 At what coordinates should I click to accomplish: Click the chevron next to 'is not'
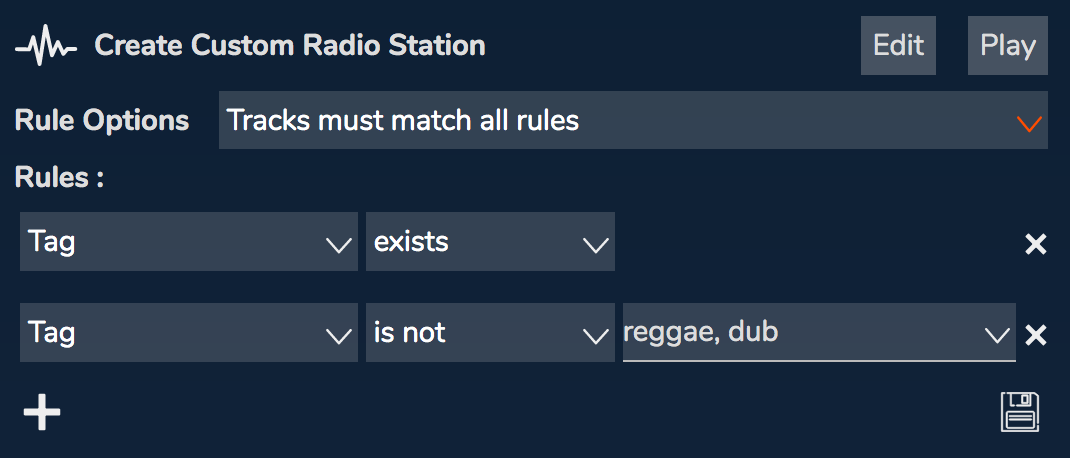596,335
